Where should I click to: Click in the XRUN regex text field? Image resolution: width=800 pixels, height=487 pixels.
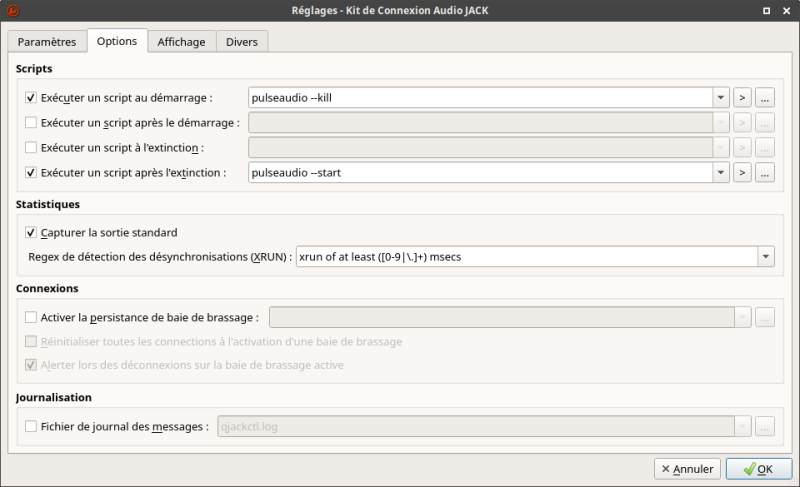pos(527,257)
